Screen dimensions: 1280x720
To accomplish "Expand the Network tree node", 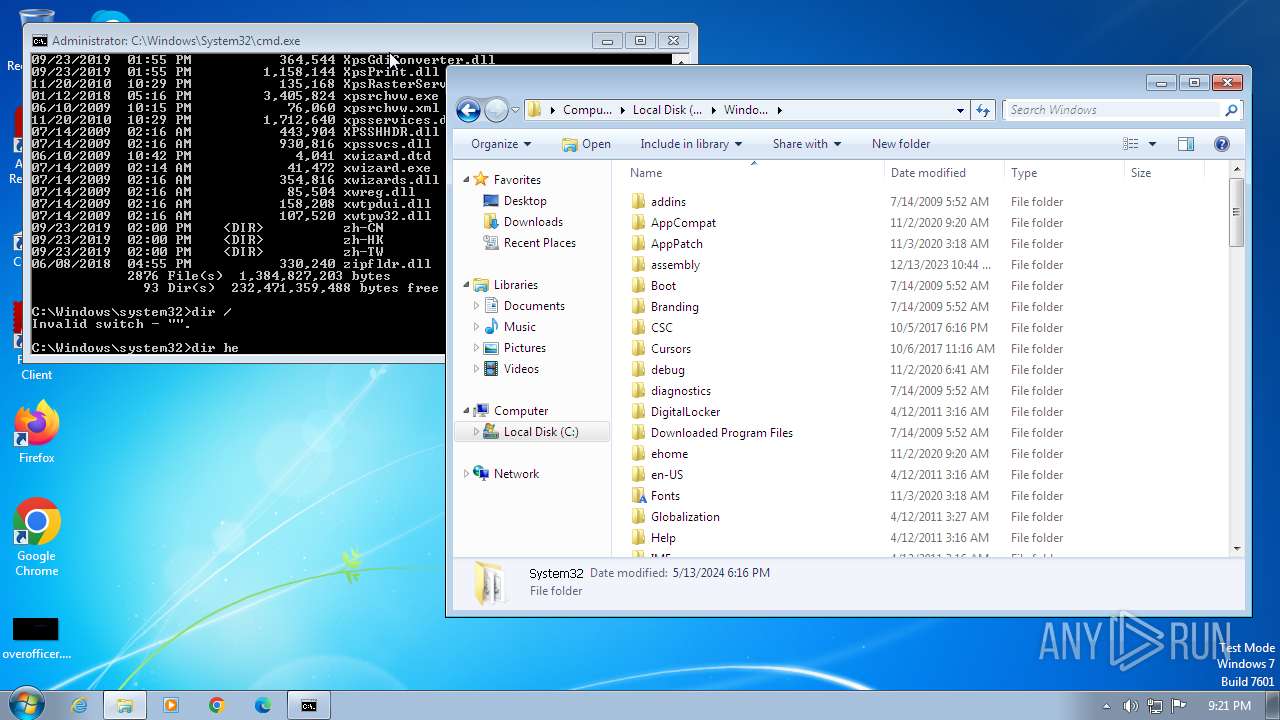I will click(x=466, y=474).
